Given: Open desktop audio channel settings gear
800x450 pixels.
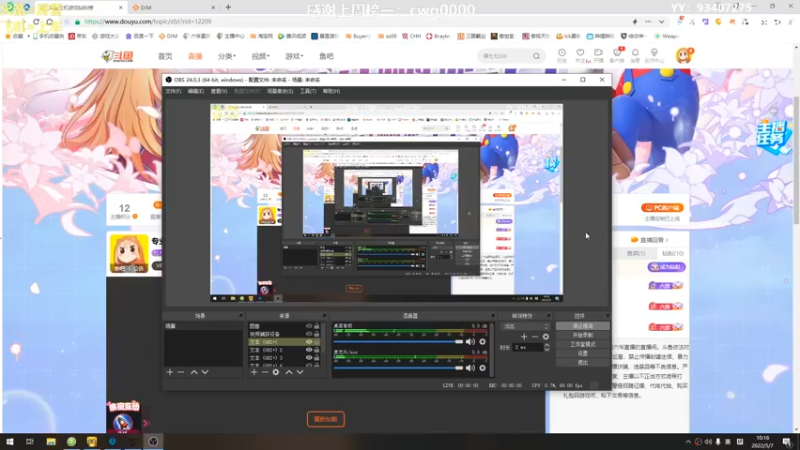Looking at the screenshot, I should (482, 342).
